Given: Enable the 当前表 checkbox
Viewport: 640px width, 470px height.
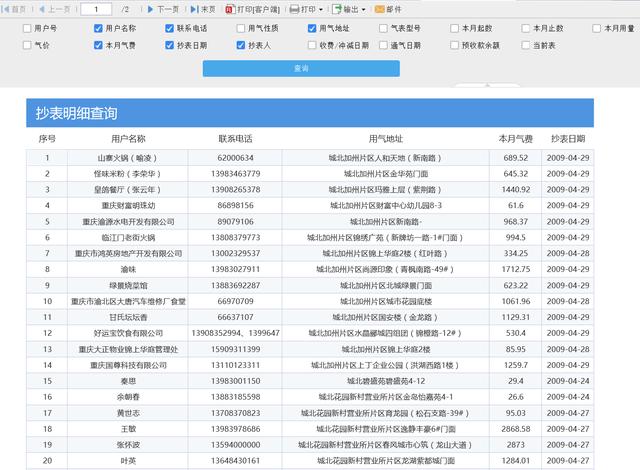Looking at the screenshot, I should coord(526,45).
